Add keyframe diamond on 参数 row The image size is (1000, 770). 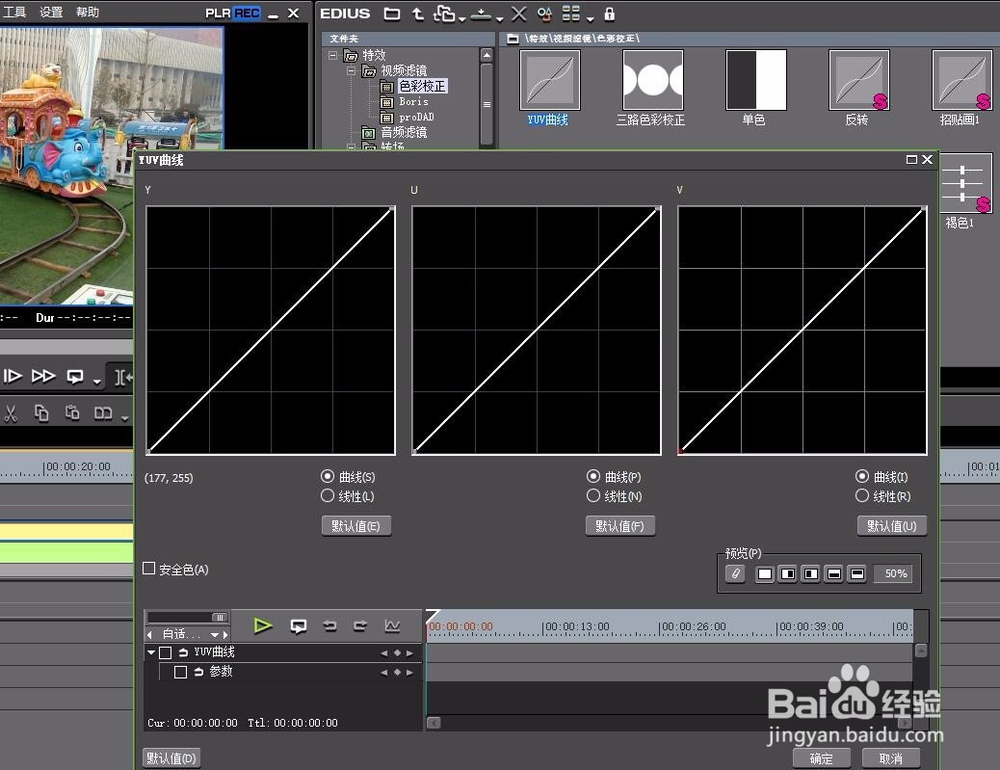point(397,672)
